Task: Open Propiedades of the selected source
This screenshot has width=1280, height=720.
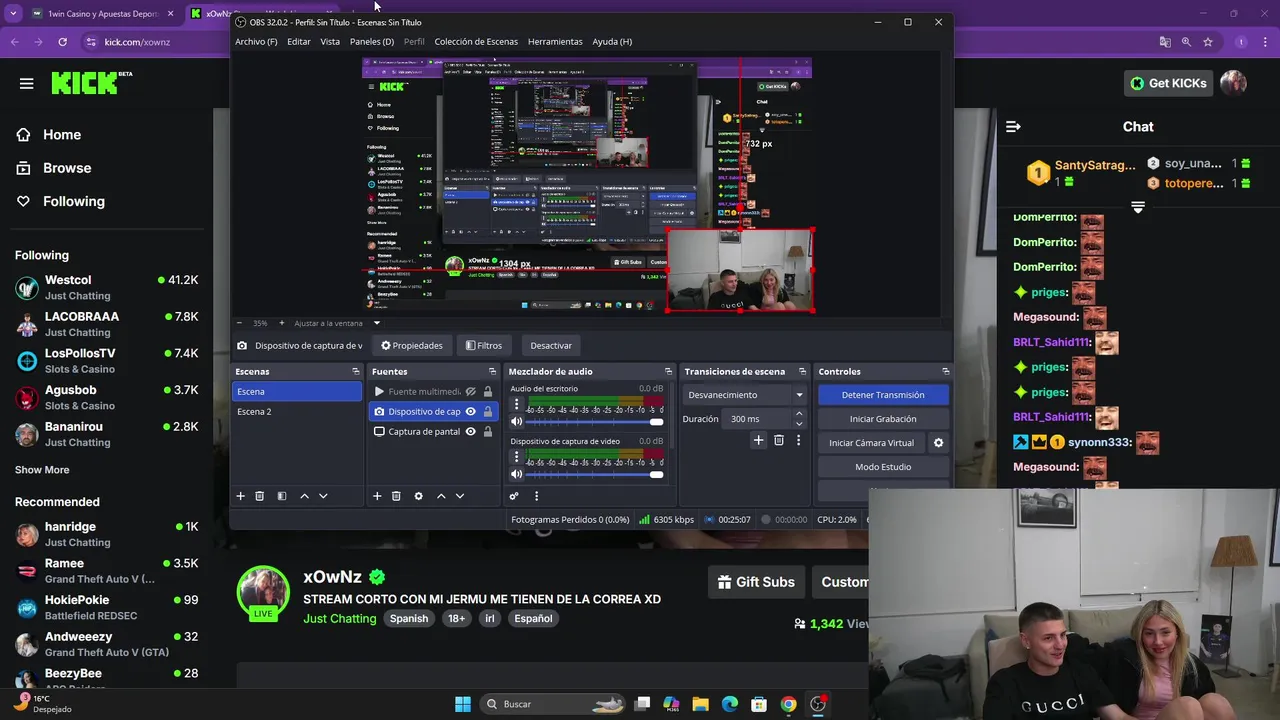Action: tap(412, 346)
